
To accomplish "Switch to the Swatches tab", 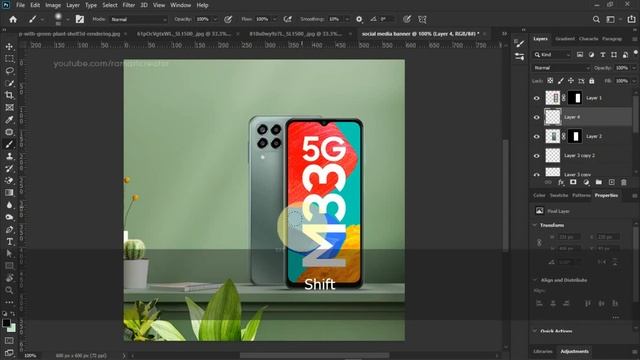I will [x=559, y=196].
